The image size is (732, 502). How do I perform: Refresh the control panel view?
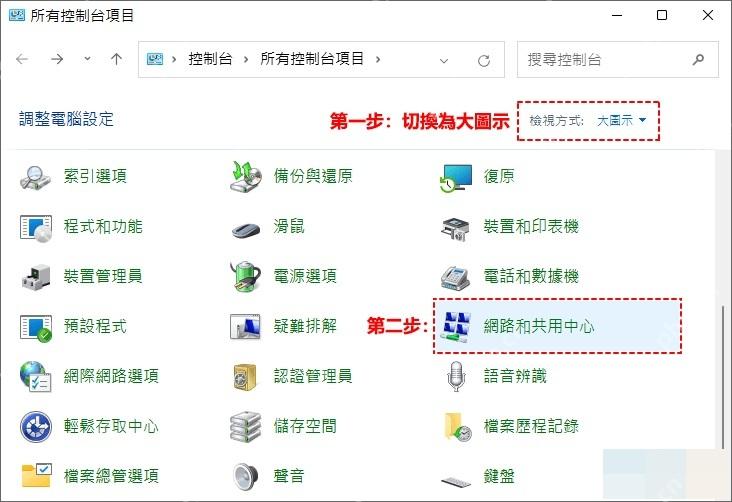(484, 60)
